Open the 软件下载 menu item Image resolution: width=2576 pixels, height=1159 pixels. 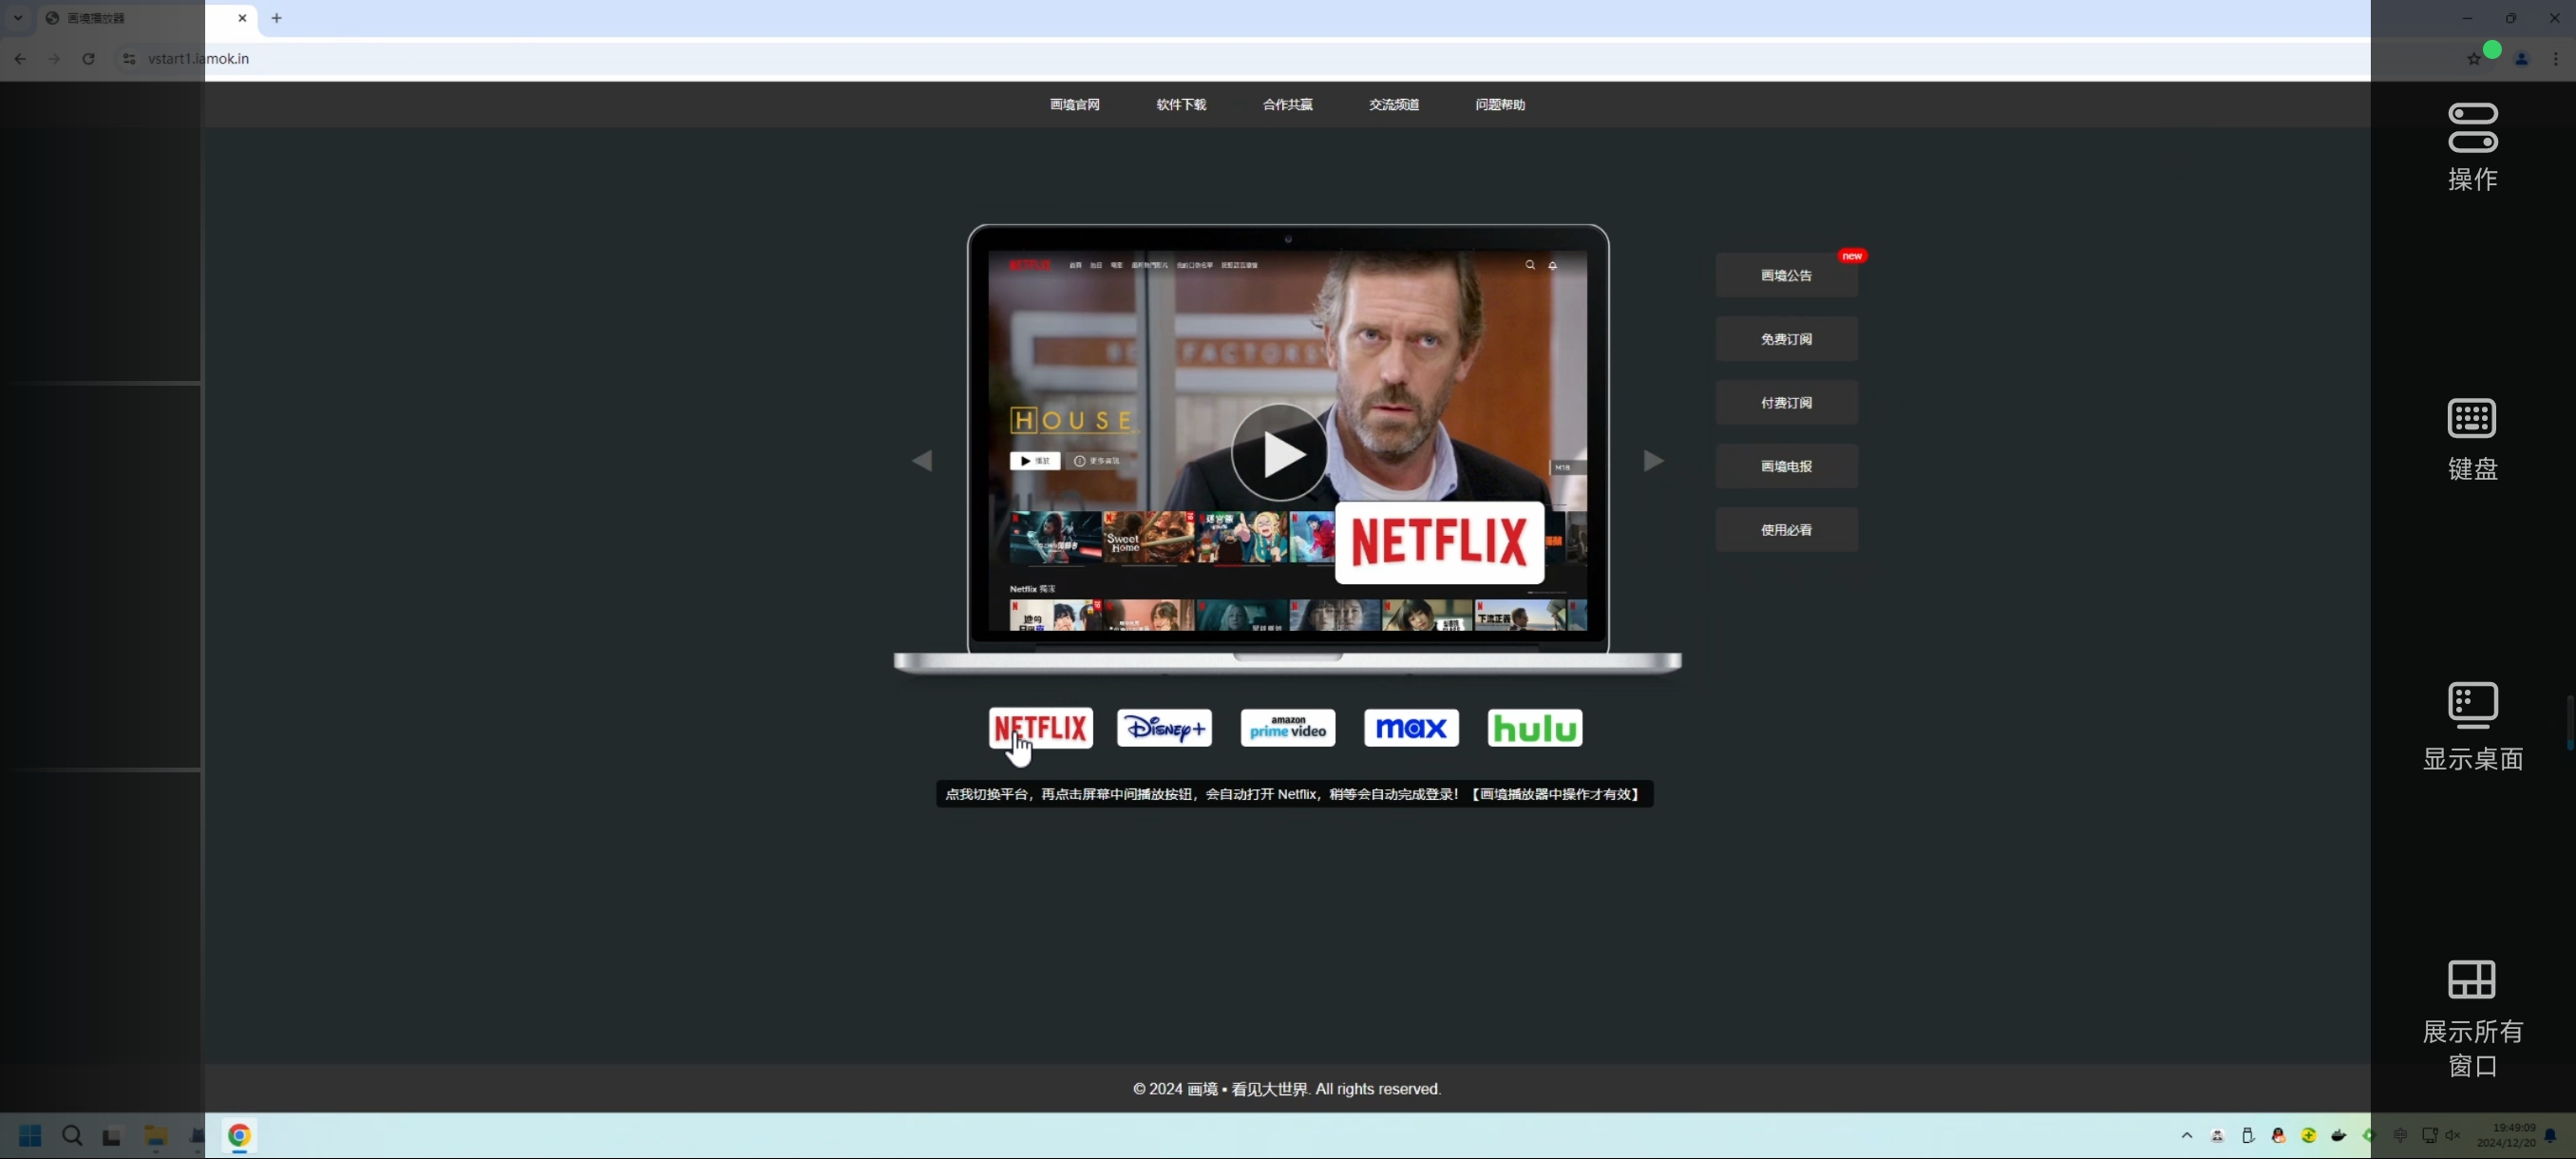[x=1181, y=105]
